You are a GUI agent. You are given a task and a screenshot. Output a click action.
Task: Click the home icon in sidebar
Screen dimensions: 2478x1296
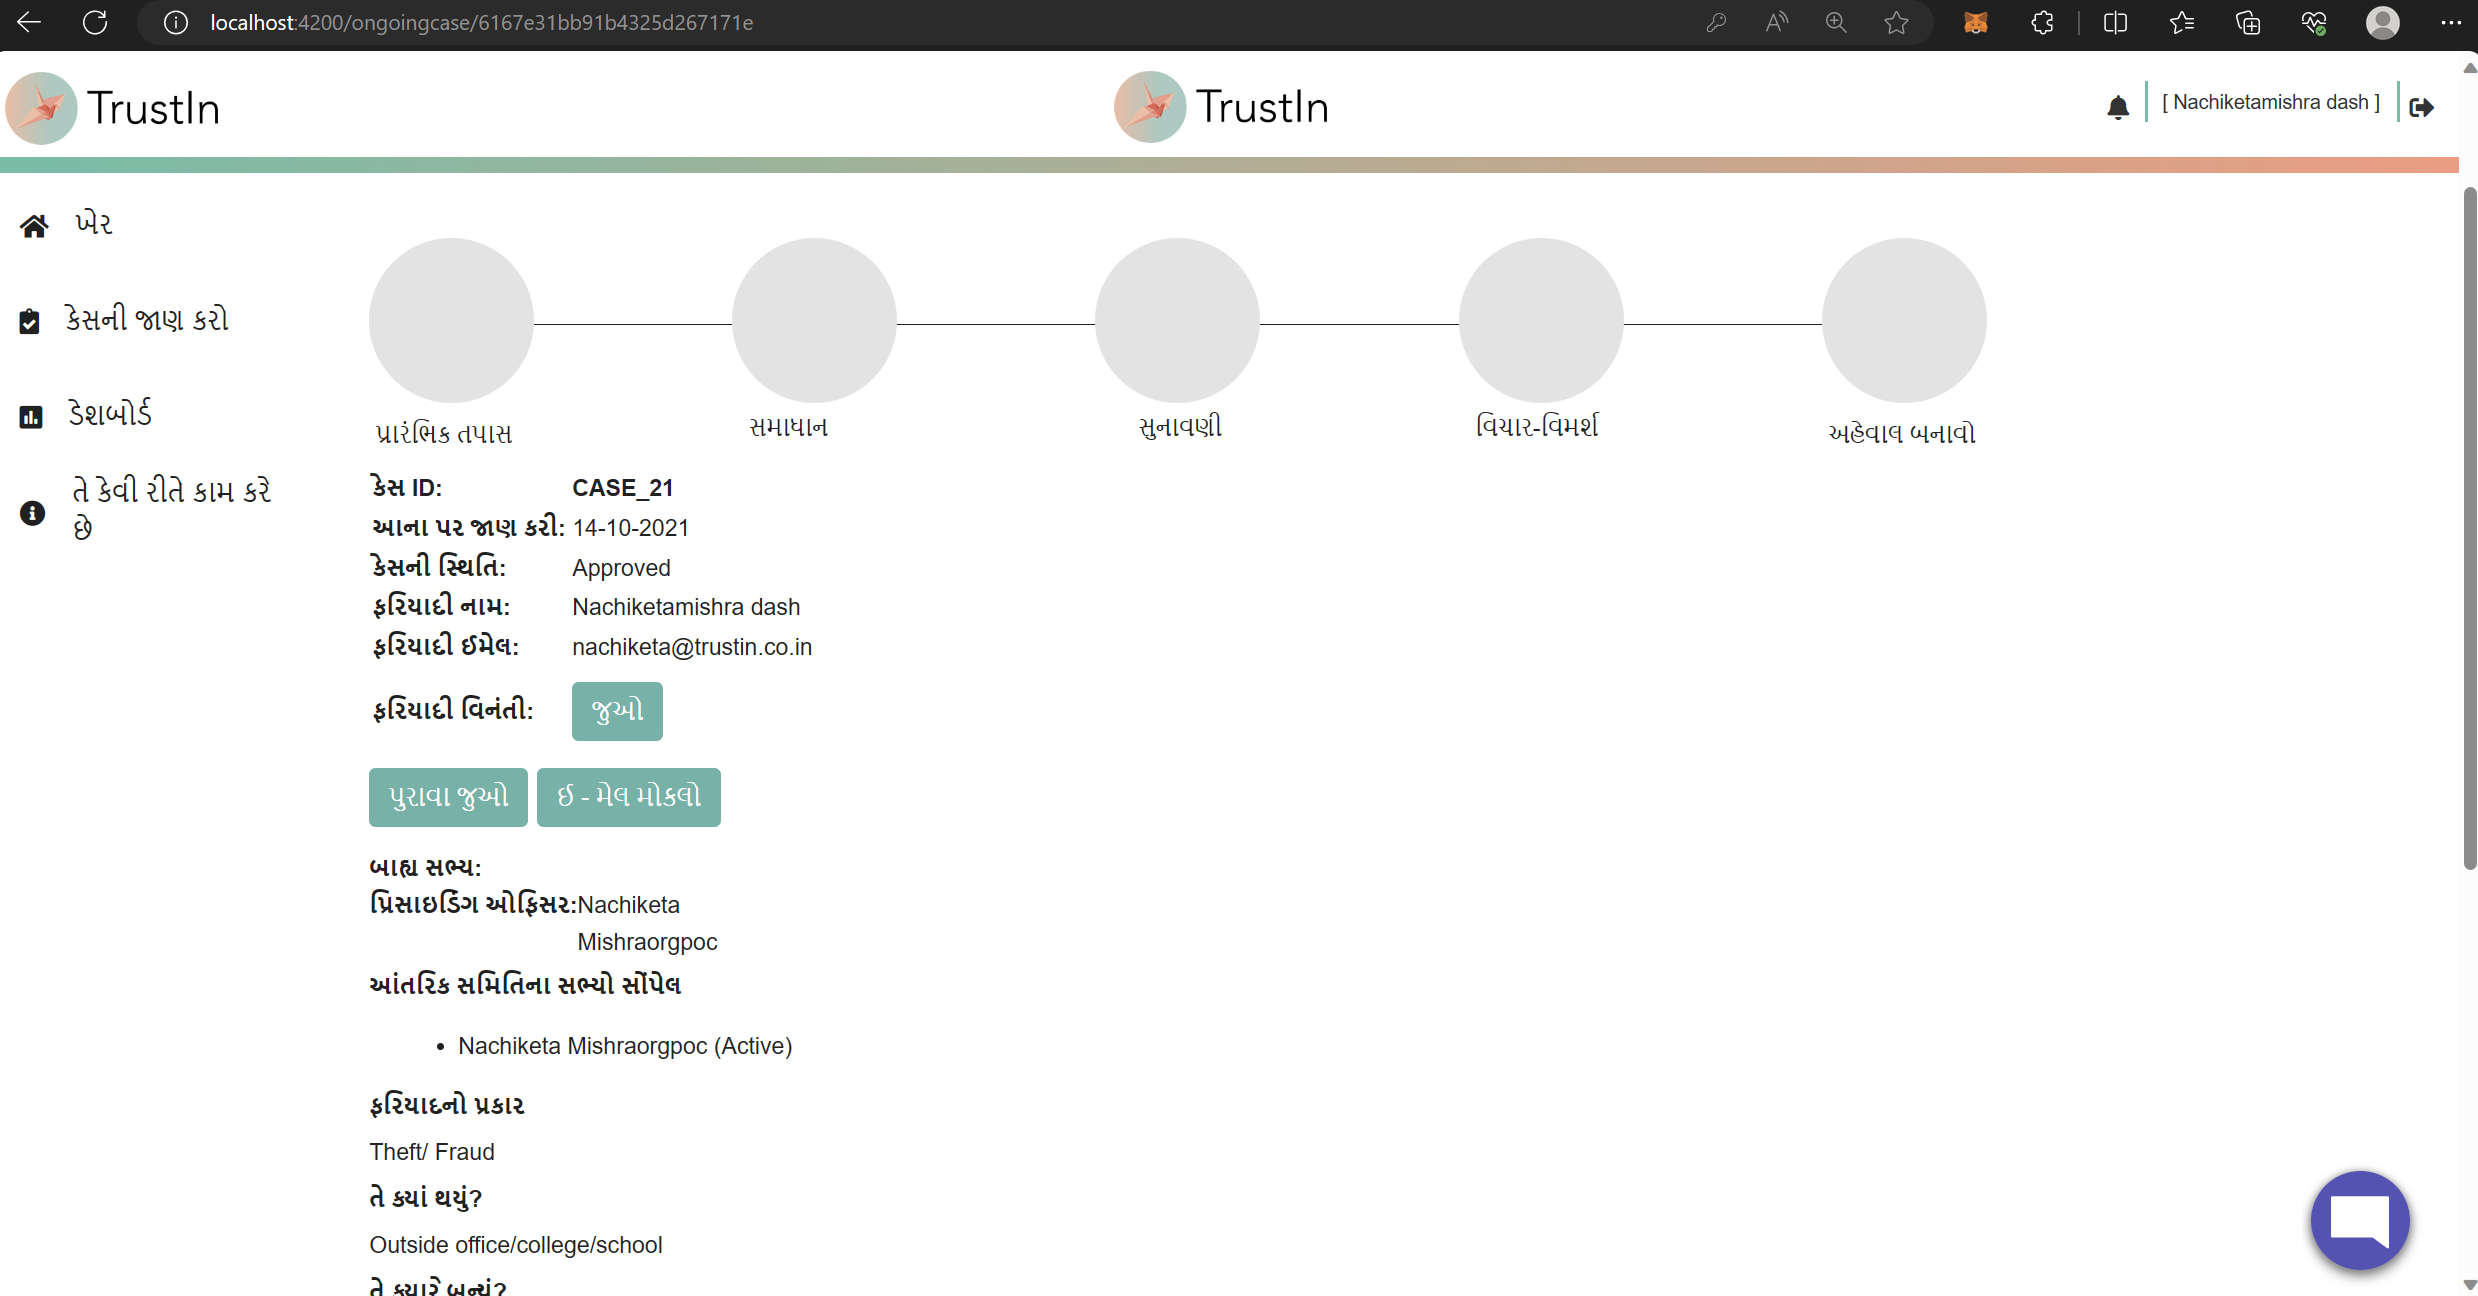[34, 226]
